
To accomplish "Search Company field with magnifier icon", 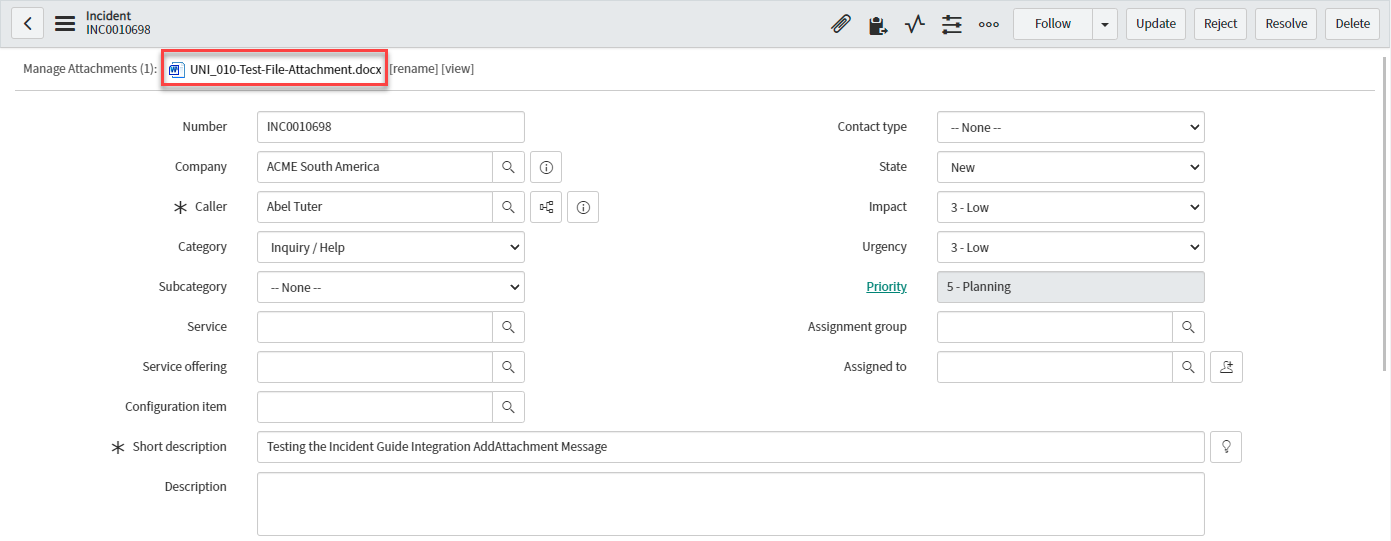I will [508, 167].
